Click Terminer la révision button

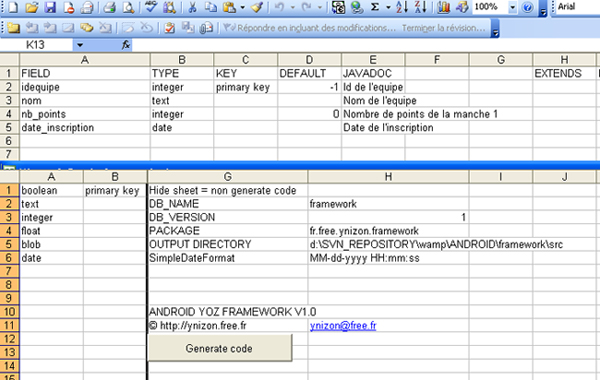tap(443, 28)
